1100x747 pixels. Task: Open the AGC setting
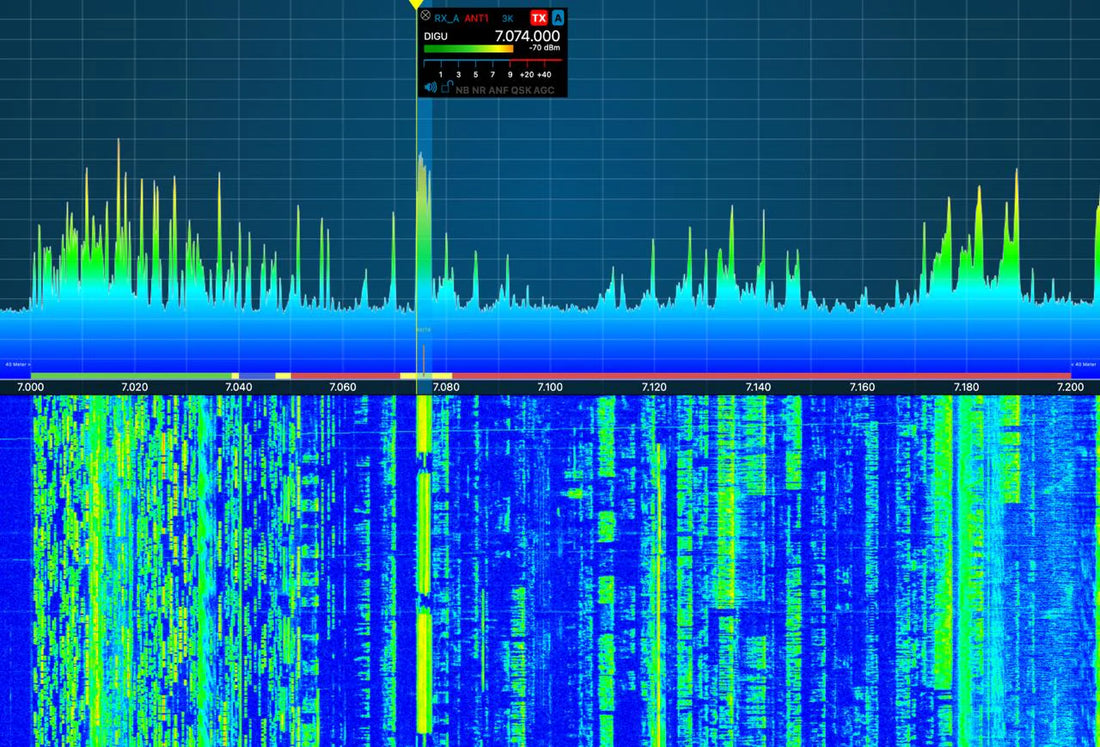coord(544,90)
